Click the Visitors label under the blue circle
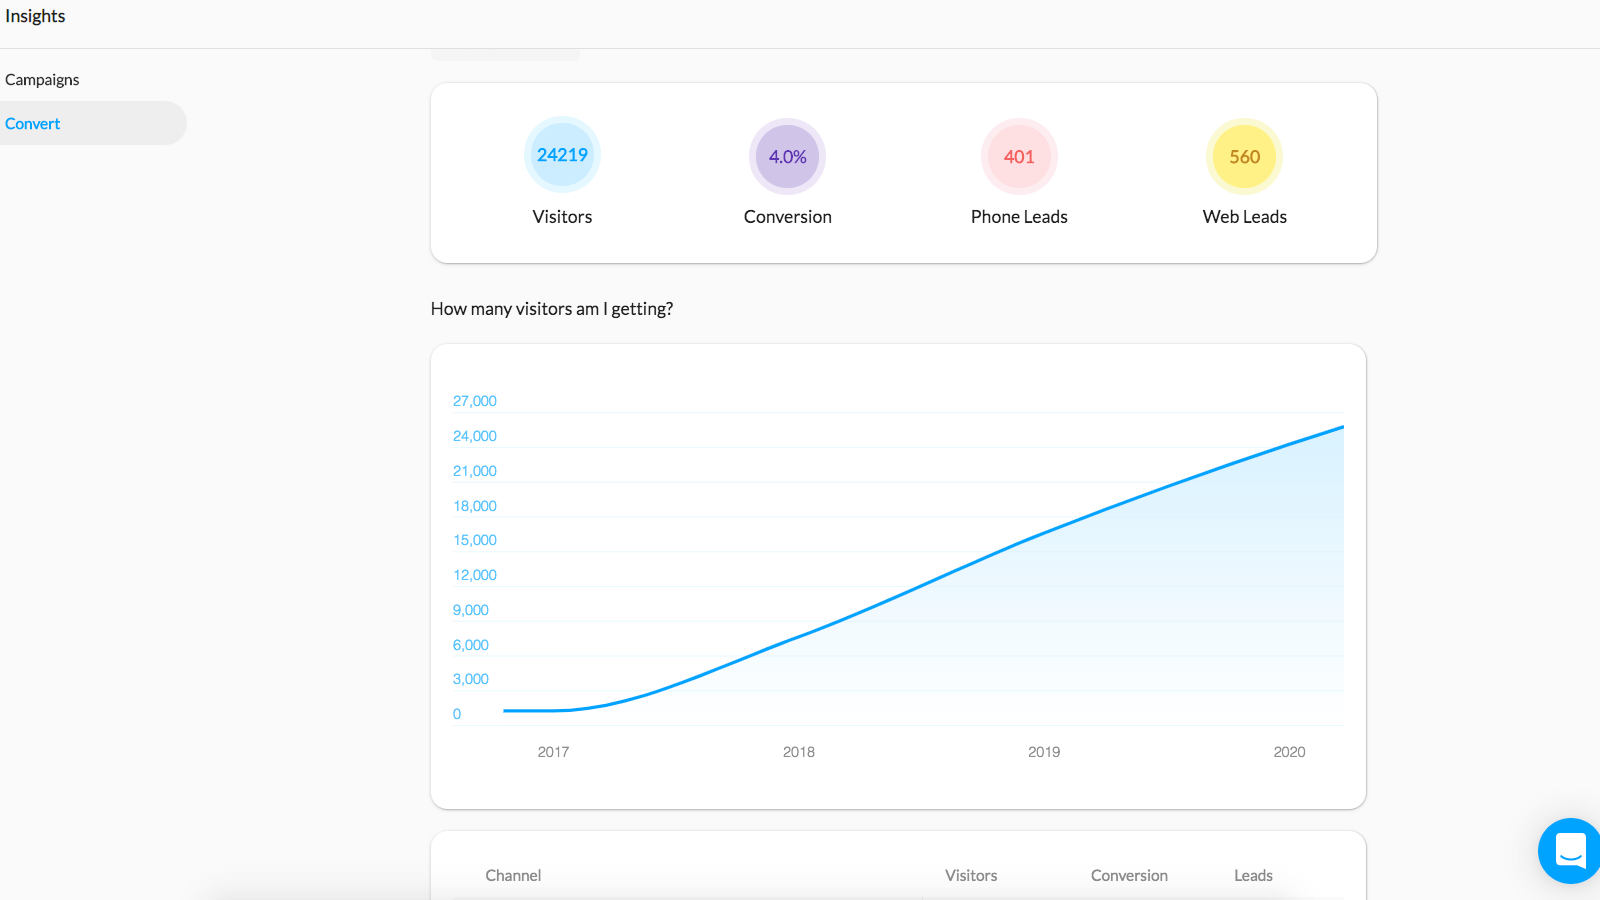The width and height of the screenshot is (1600, 900). (562, 217)
